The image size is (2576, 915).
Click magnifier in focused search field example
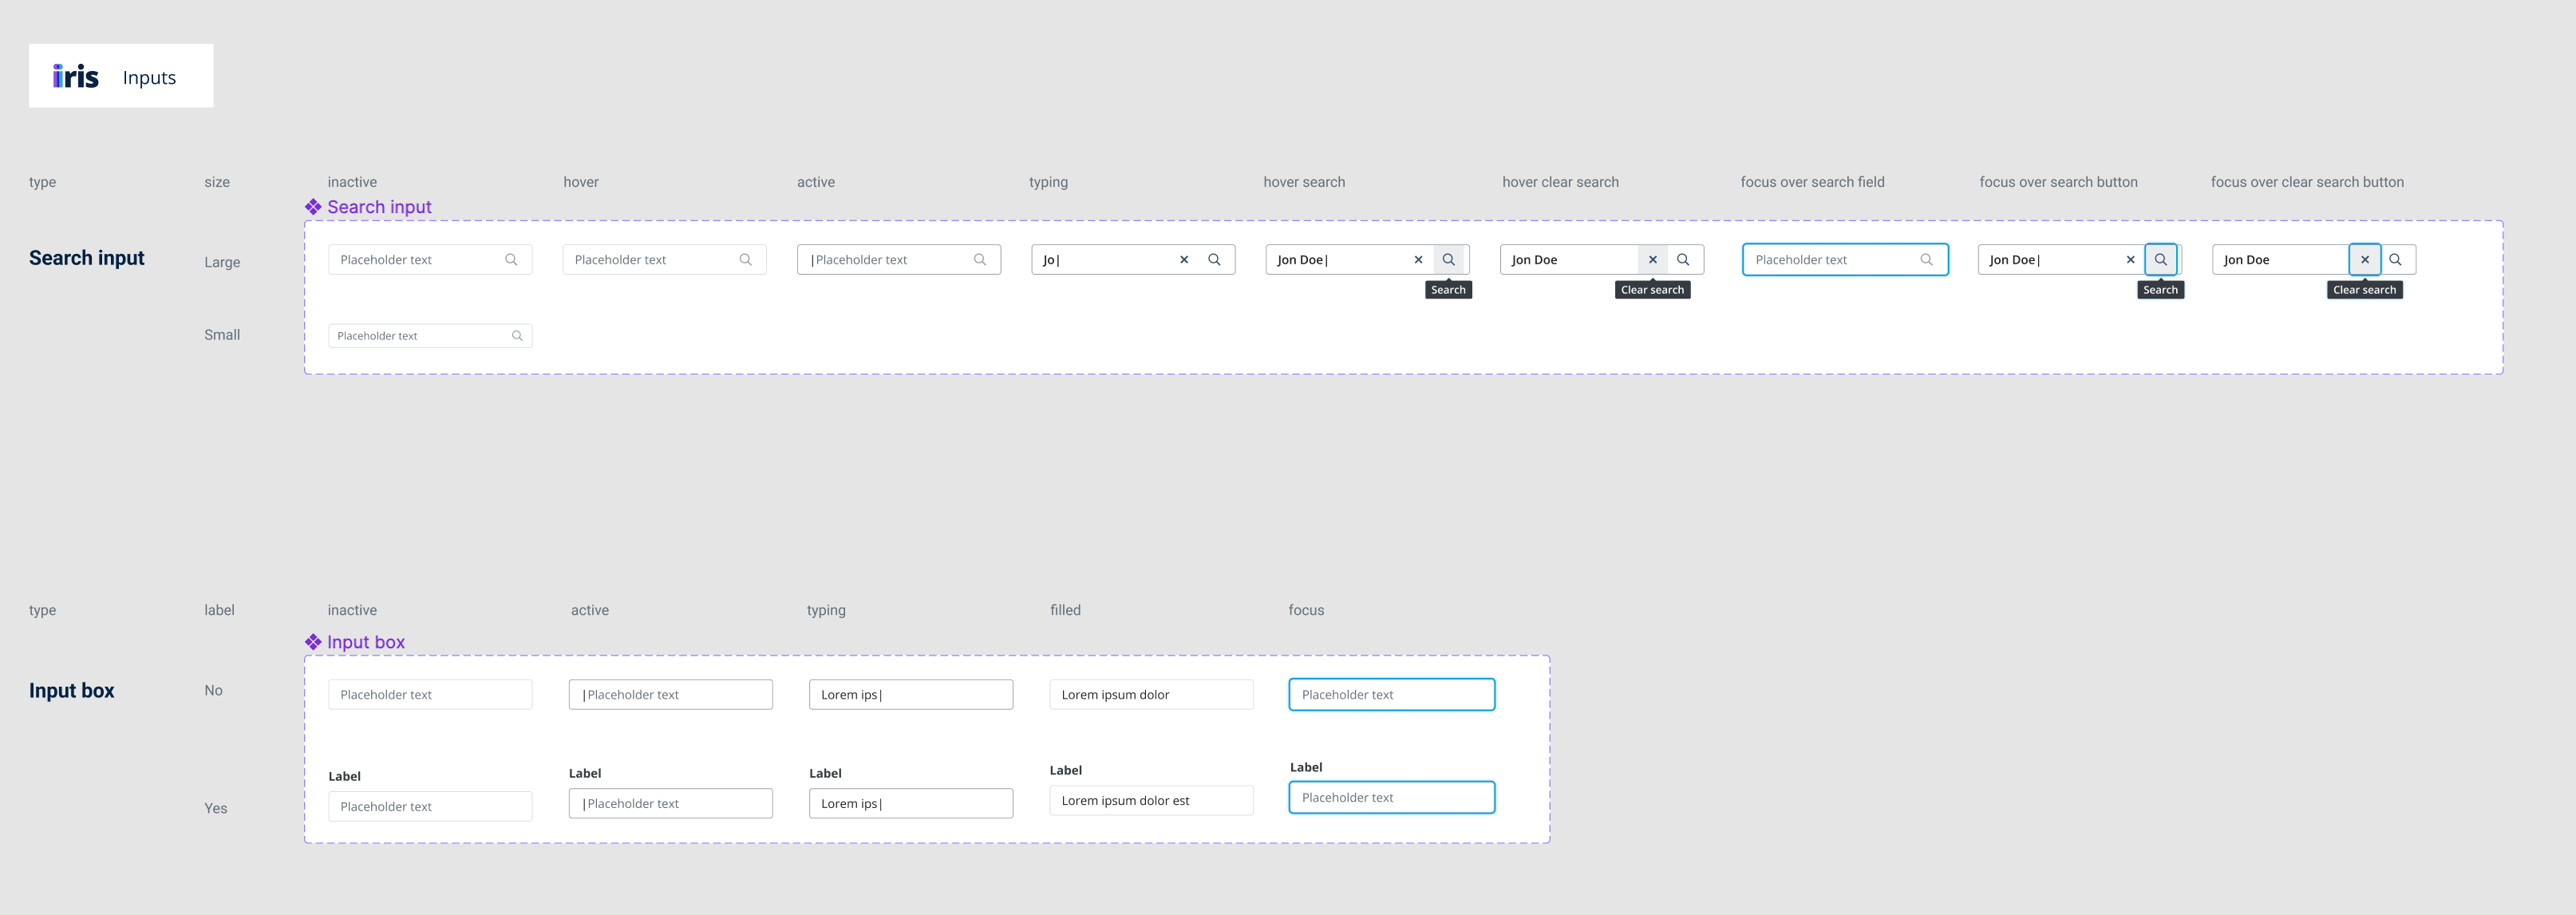coord(1926,260)
